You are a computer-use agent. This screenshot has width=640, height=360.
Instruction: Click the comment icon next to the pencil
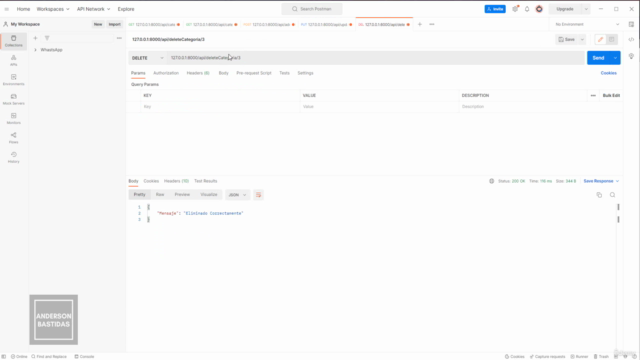click(611, 40)
